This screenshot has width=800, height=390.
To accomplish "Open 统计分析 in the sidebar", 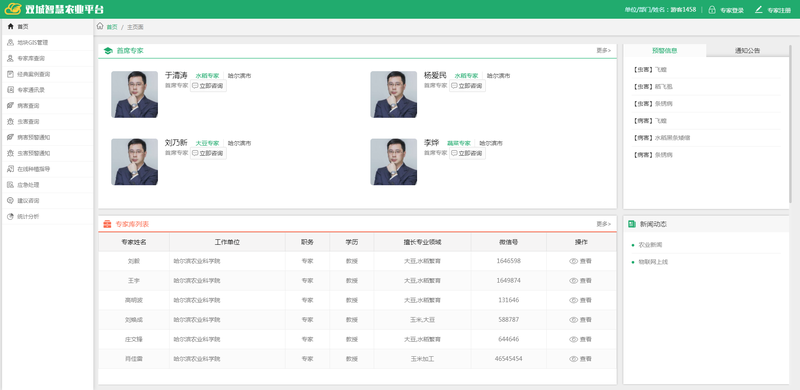I will (x=47, y=216).
